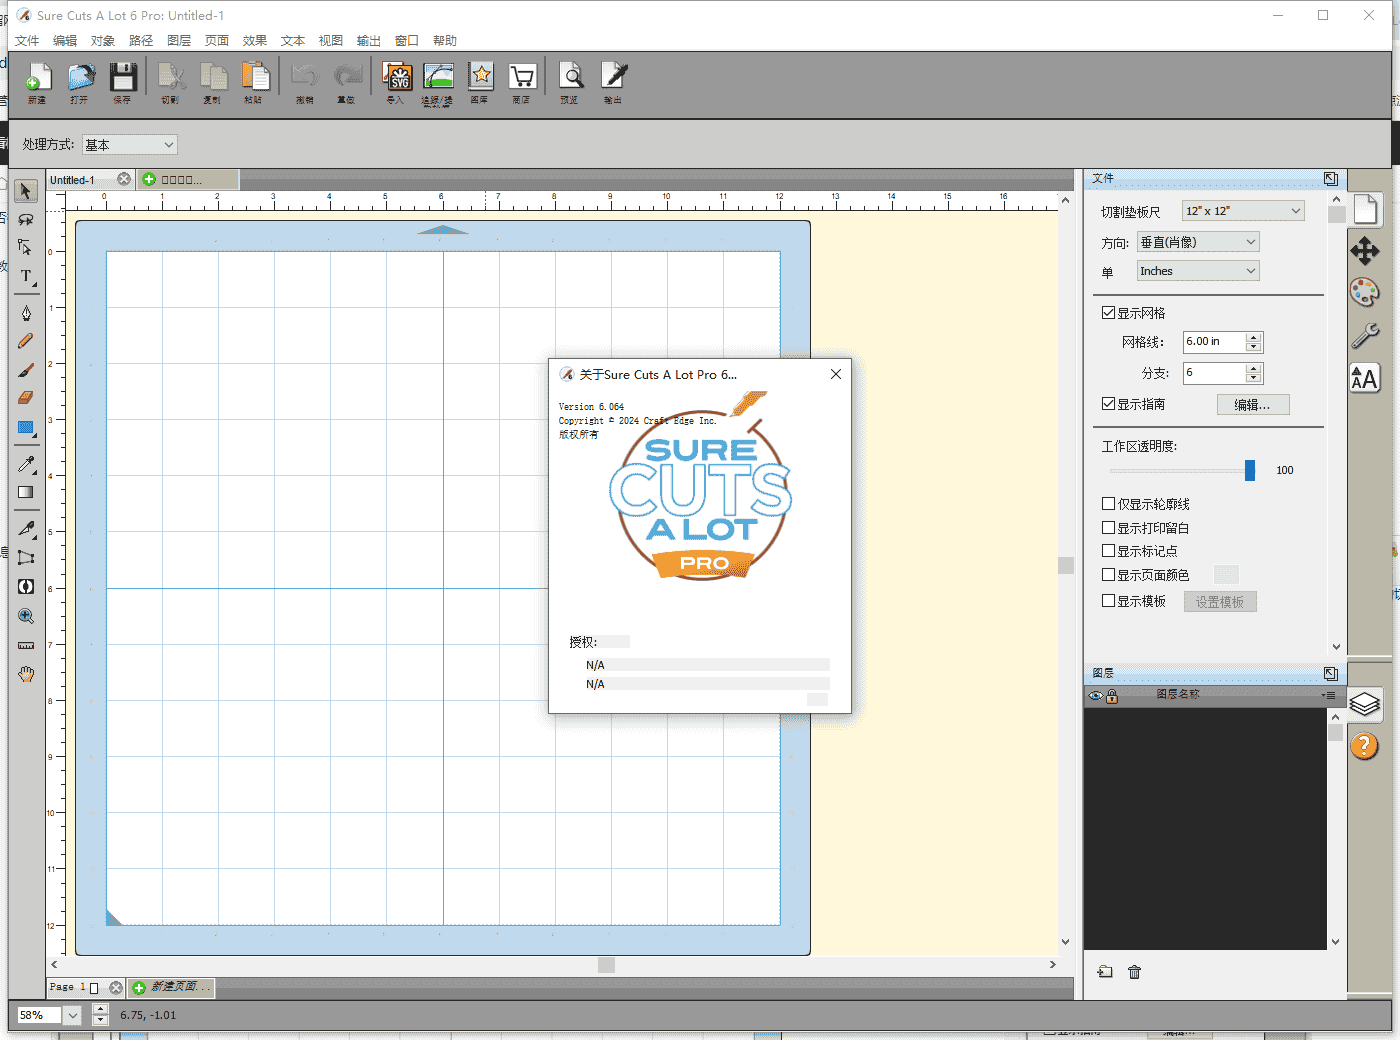Open the 方向 orientation dropdown
The image size is (1400, 1040).
(x=1198, y=242)
